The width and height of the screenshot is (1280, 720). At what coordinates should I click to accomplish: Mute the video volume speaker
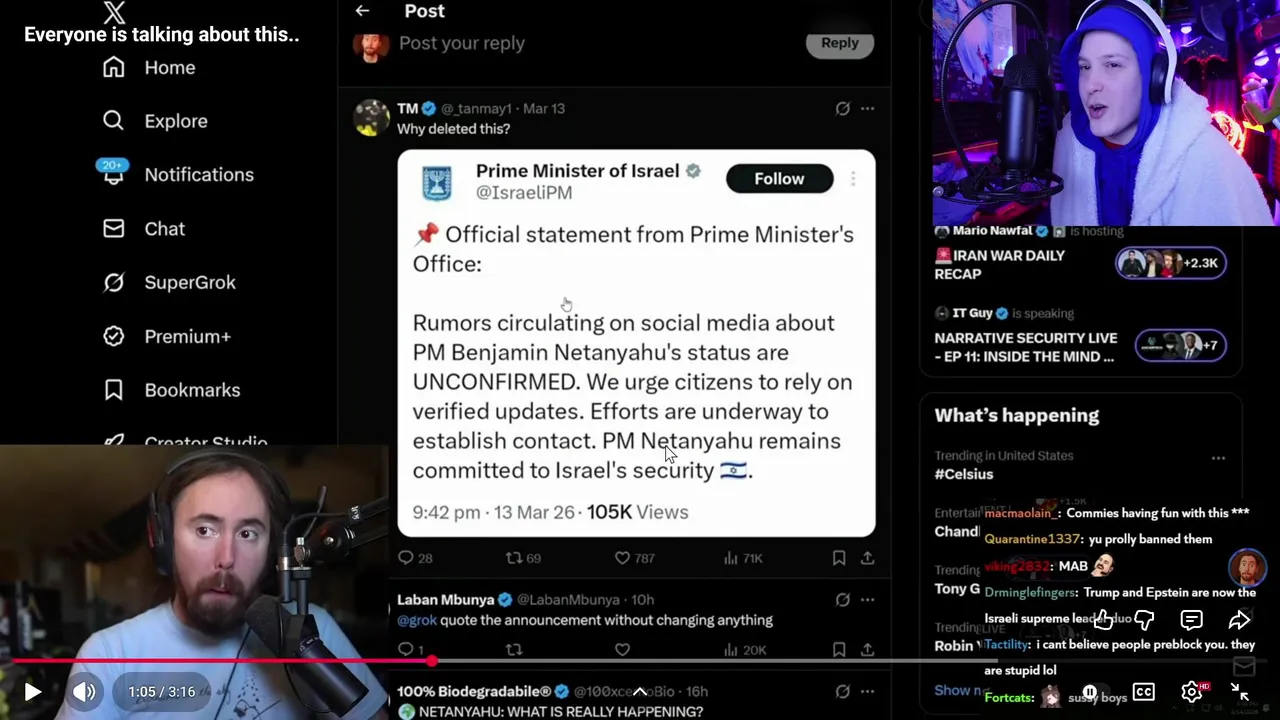[84, 692]
